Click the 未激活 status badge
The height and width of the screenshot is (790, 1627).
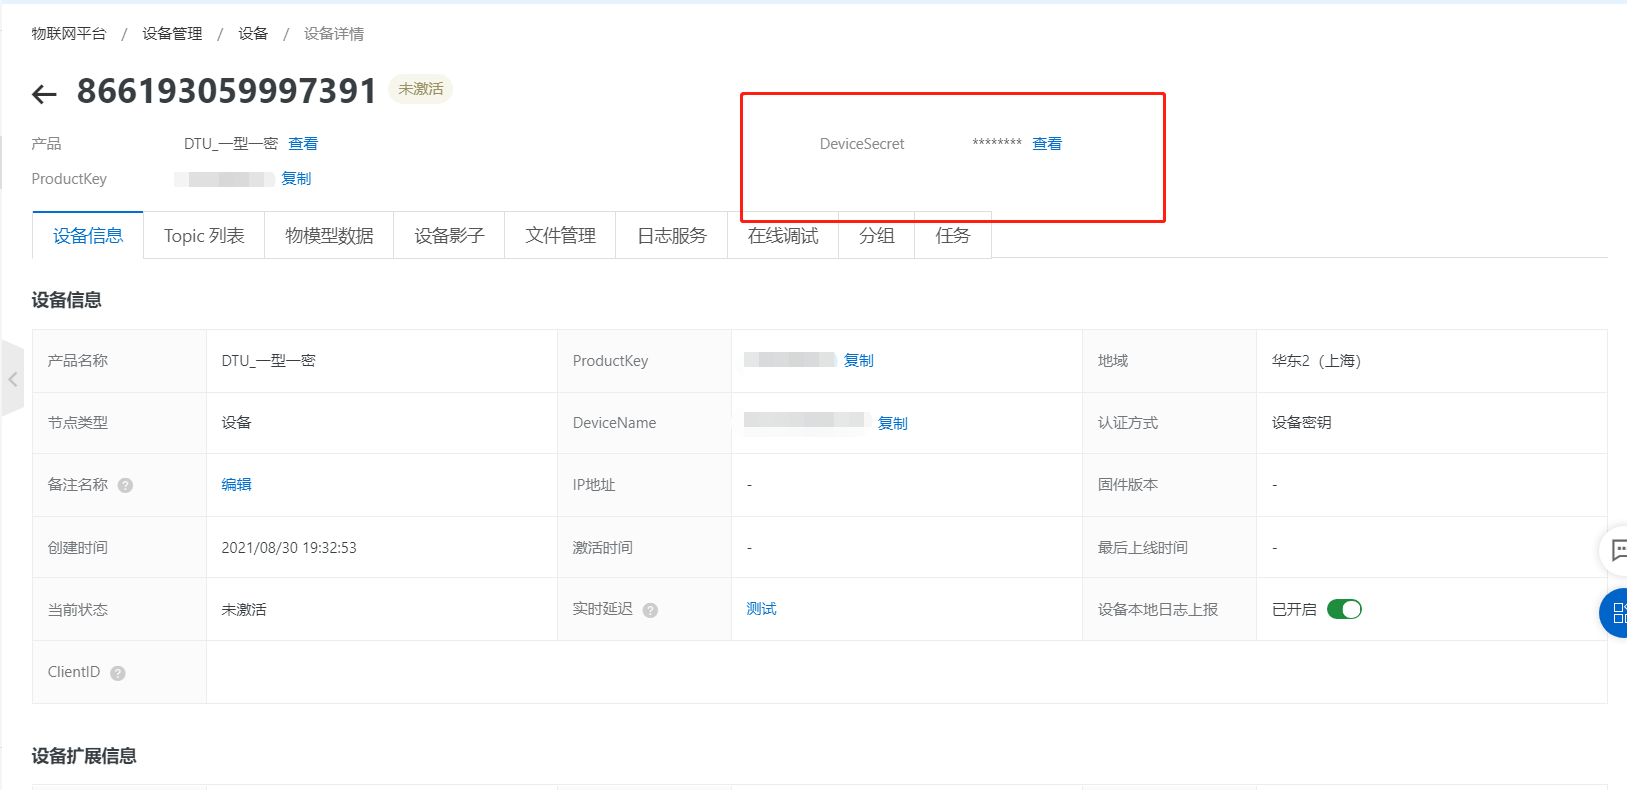[420, 89]
